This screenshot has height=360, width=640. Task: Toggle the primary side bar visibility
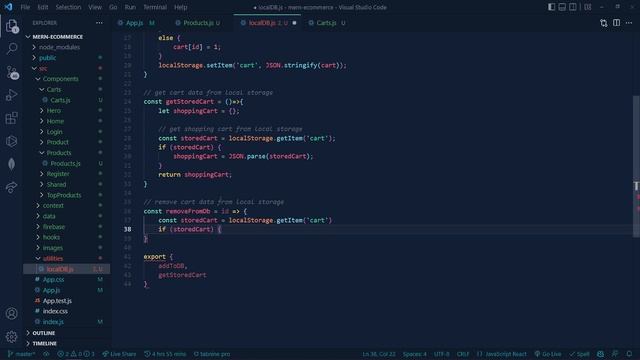[x=551, y=7]
